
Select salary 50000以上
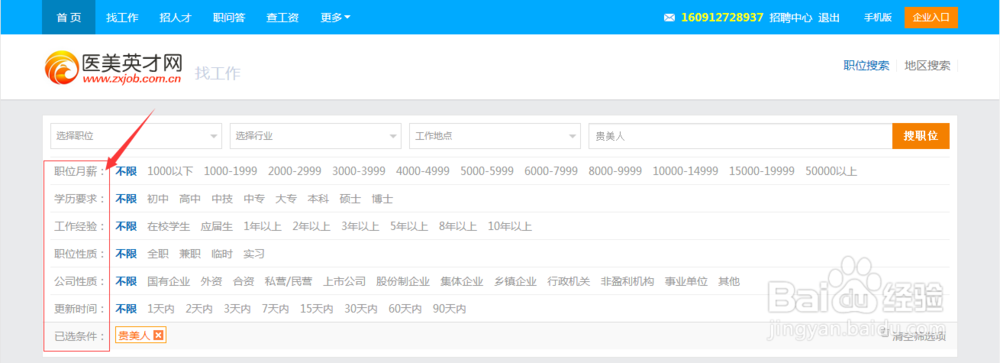[831, 171]
